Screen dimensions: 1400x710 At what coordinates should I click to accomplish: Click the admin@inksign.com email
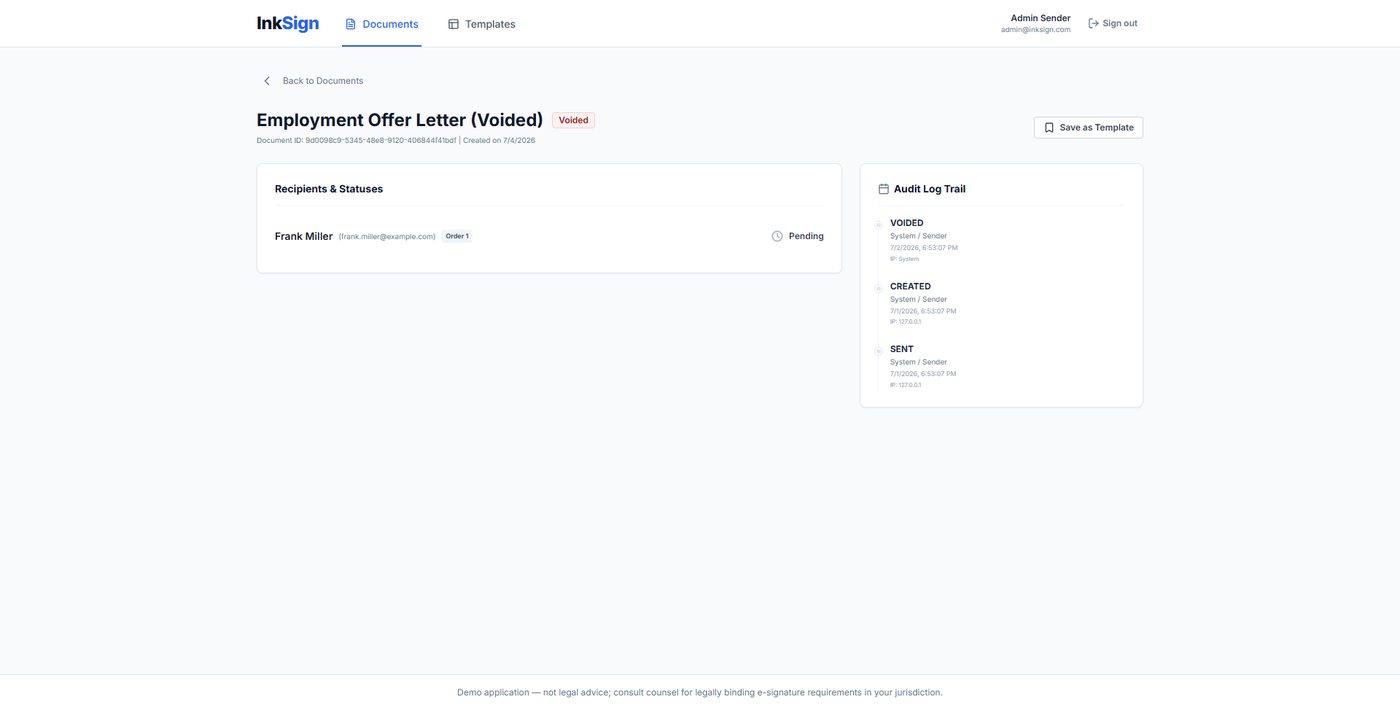click(x=1036, y=30)
